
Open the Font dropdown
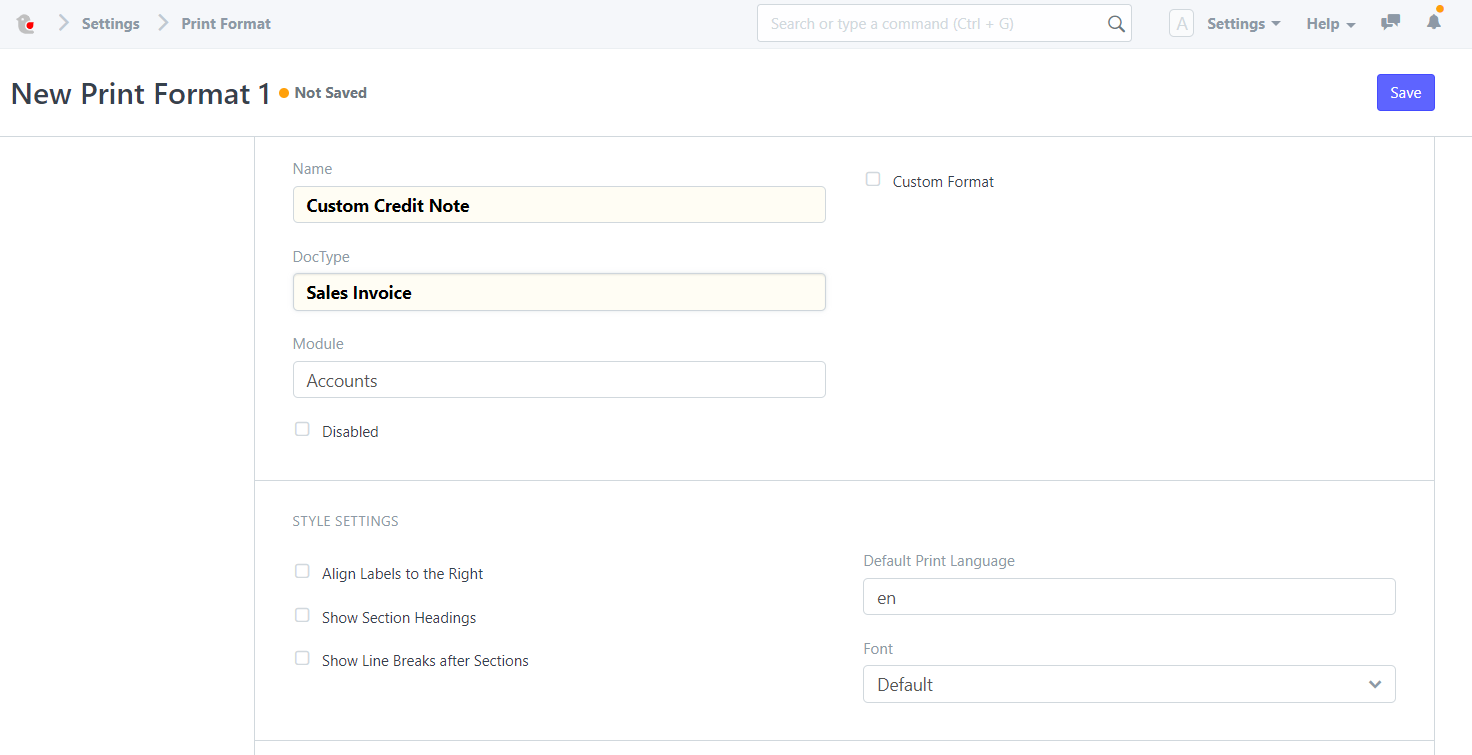(x=1129, y=684)
